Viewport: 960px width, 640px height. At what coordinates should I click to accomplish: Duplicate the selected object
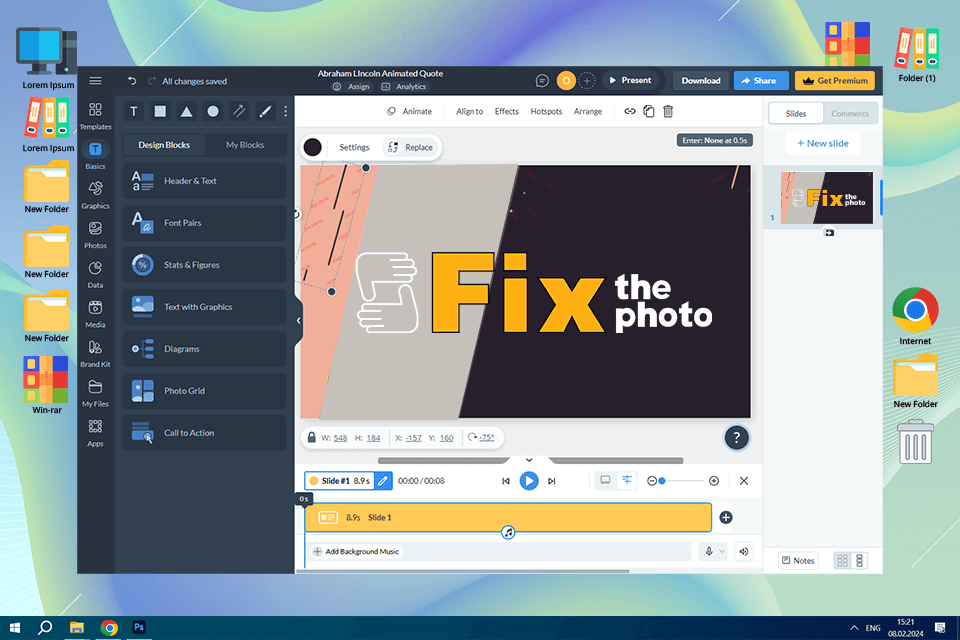[x=649, y=111]
